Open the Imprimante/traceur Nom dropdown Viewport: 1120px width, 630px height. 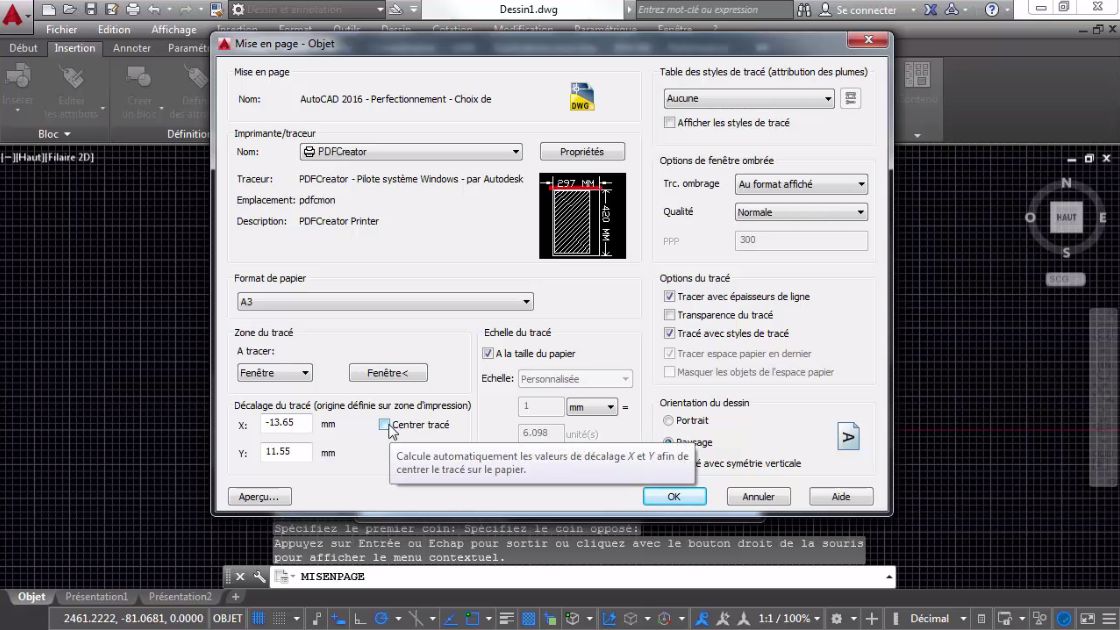pyautogui.click(x=516, y=151)
